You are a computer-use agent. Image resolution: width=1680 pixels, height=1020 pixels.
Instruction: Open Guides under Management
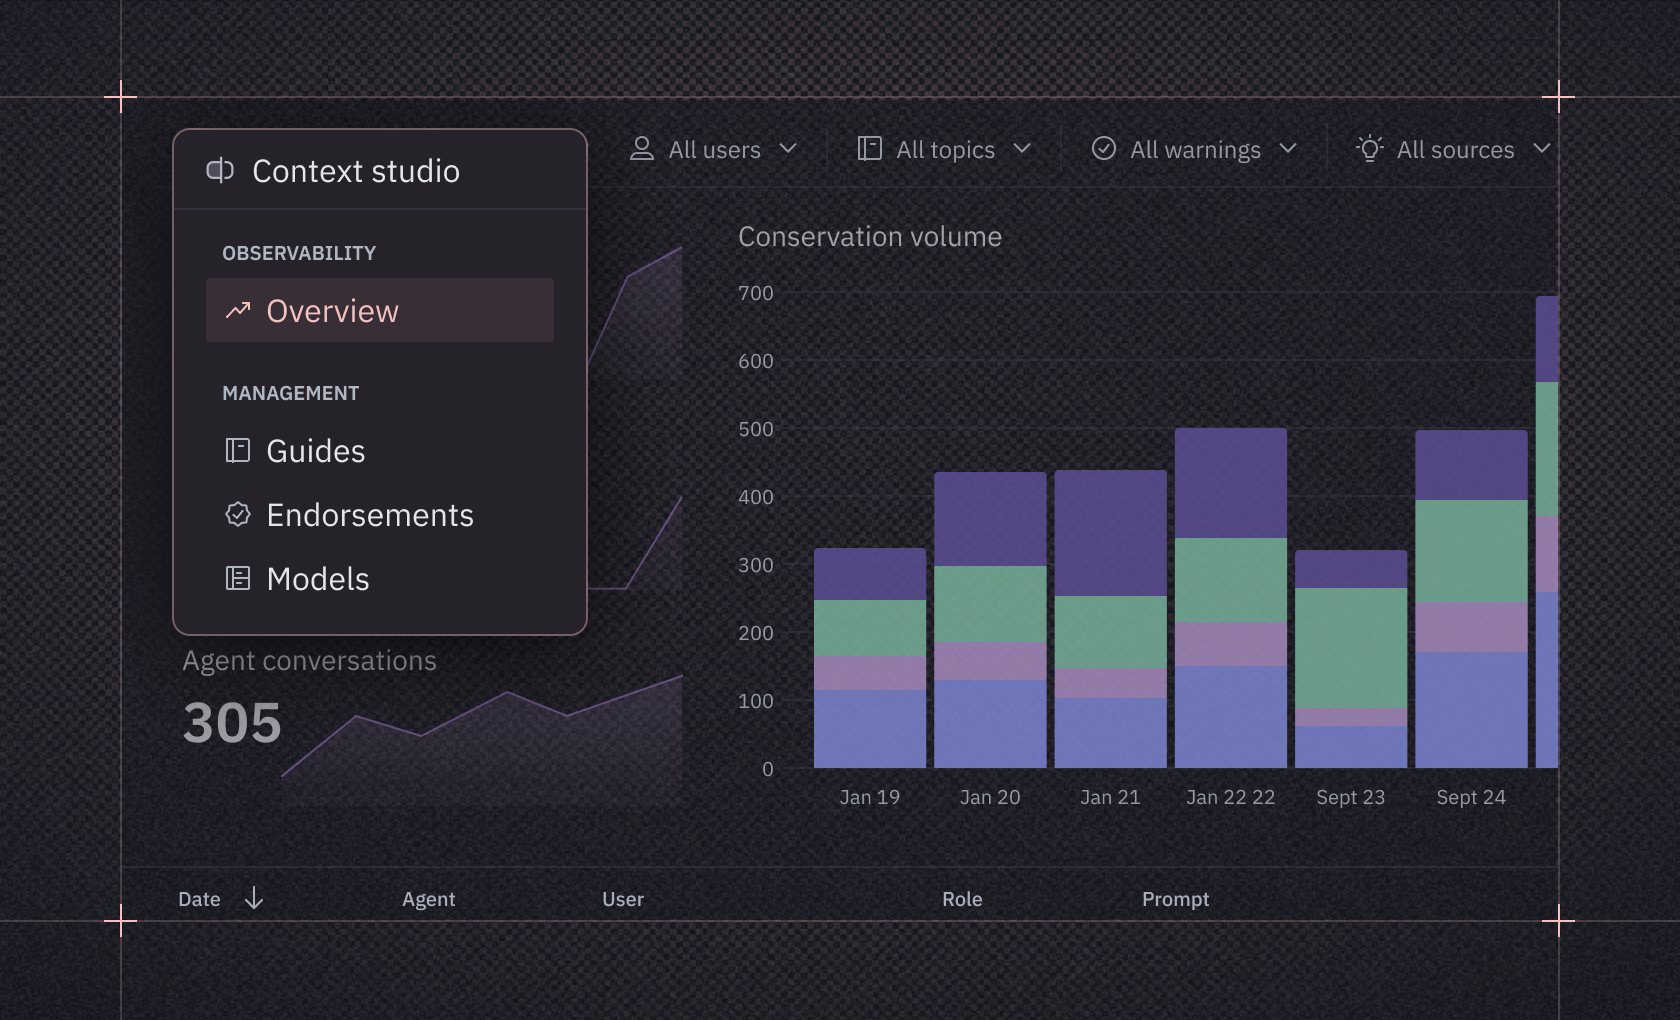pyautogui.click(x=314, y=451)
